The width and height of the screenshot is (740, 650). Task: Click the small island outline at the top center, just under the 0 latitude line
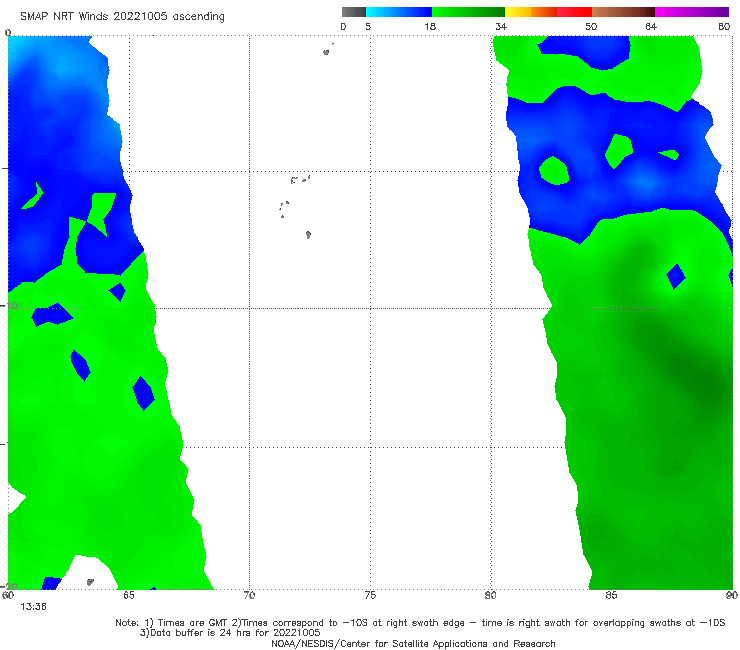(326, 52)
